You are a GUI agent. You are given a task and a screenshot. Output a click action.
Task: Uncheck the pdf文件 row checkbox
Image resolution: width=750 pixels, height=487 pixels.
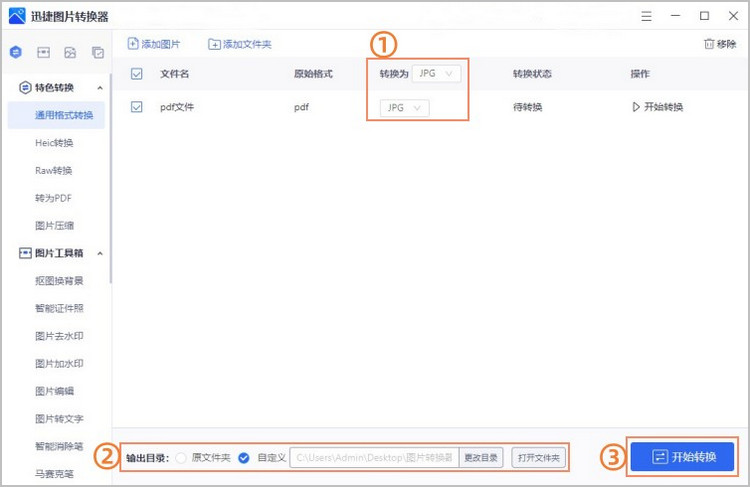coord(137,107)
